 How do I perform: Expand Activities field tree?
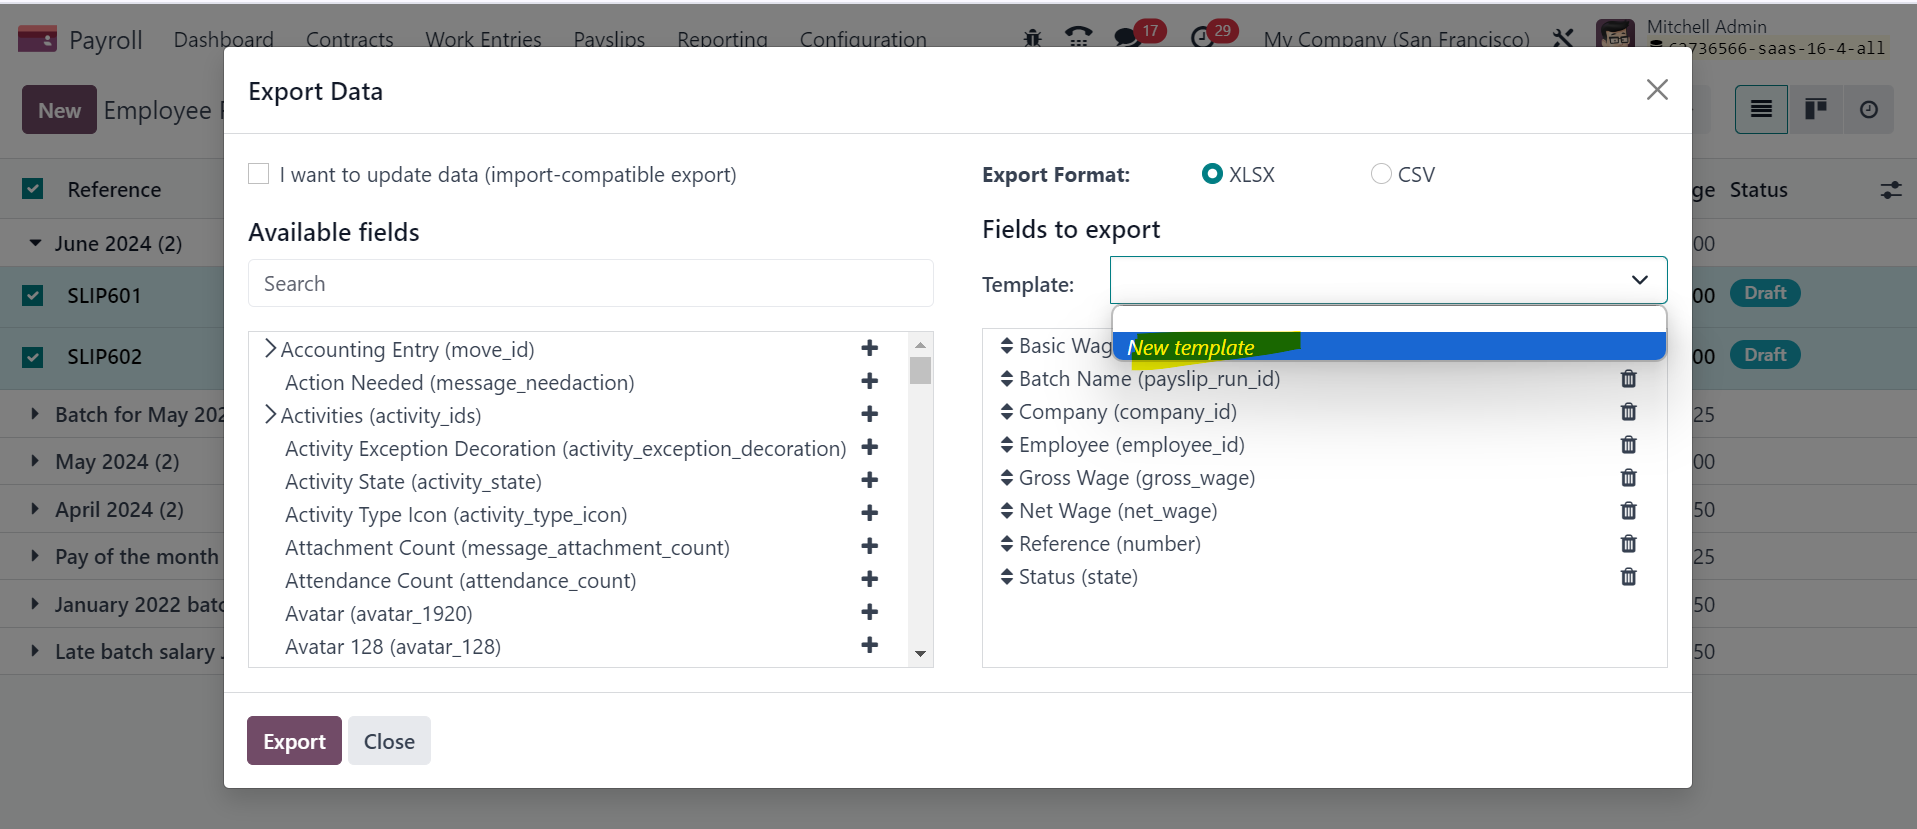click(270, 414)
